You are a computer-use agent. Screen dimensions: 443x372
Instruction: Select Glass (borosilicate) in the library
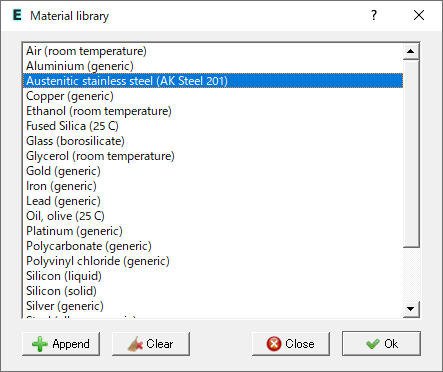(213, 141)
